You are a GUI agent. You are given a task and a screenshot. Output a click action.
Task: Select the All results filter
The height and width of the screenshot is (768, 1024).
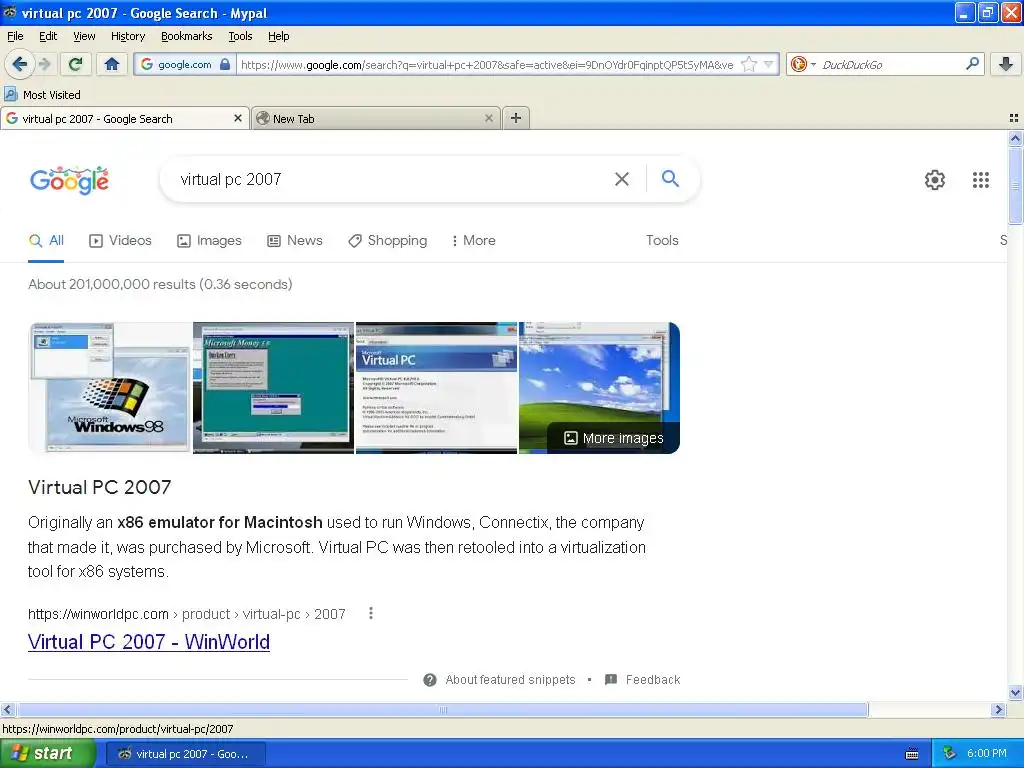pyautogui.click(x=46, y=240)
